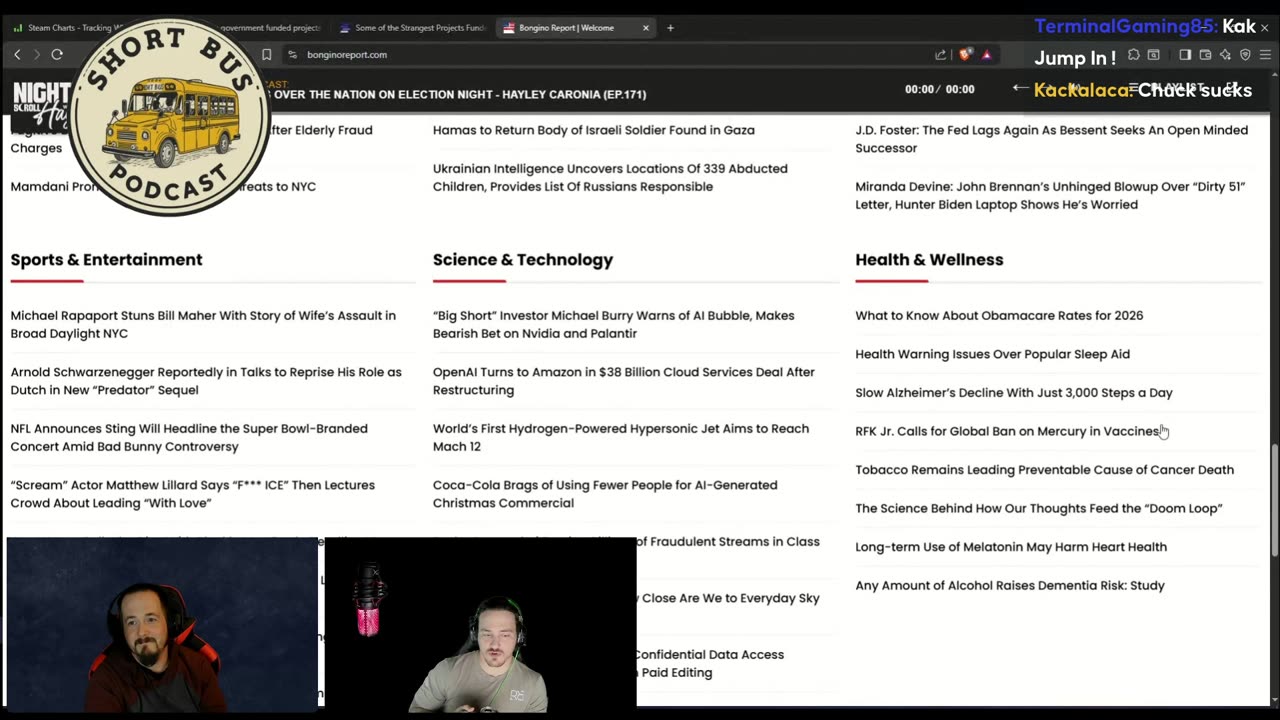Open Big Short Investor Michael Burry article
This screenshot has width=1280, height=720.
pos(613,325)
